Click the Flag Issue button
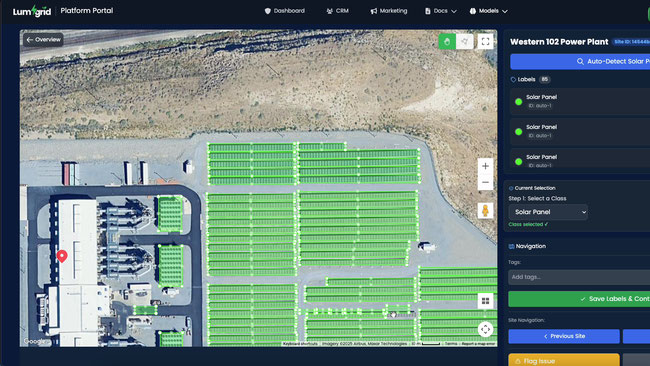 click(x=564, y=360)
